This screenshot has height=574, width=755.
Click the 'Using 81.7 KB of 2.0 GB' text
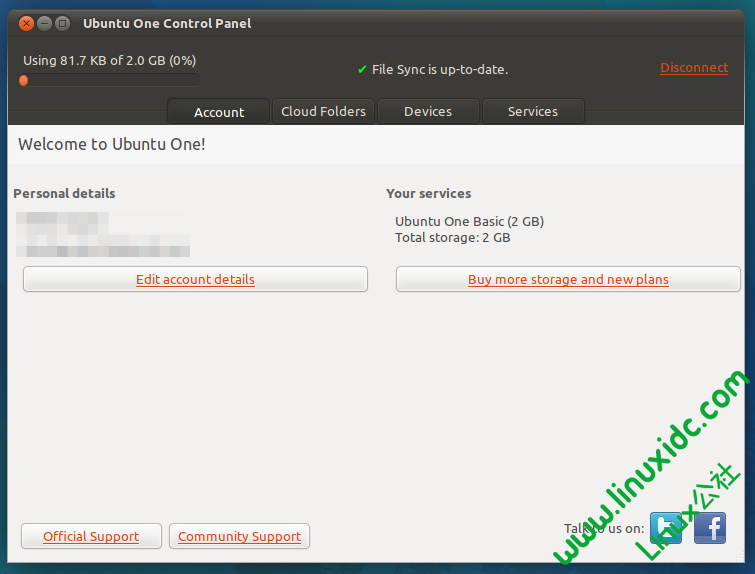[109, 61]
